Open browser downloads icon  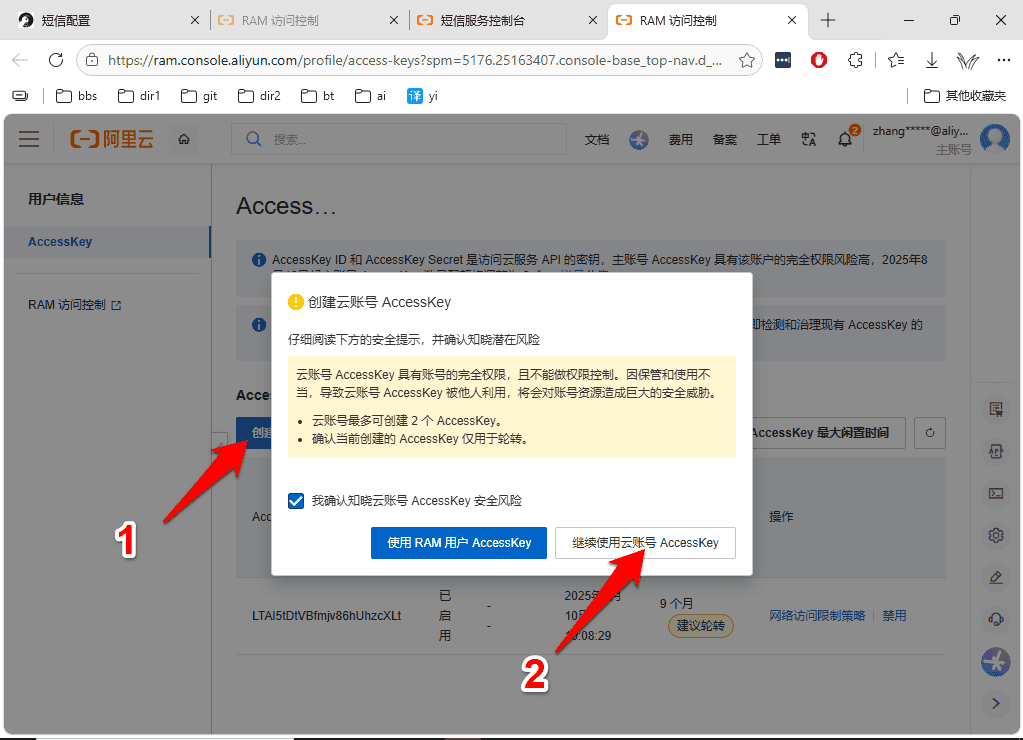(932, 61)
